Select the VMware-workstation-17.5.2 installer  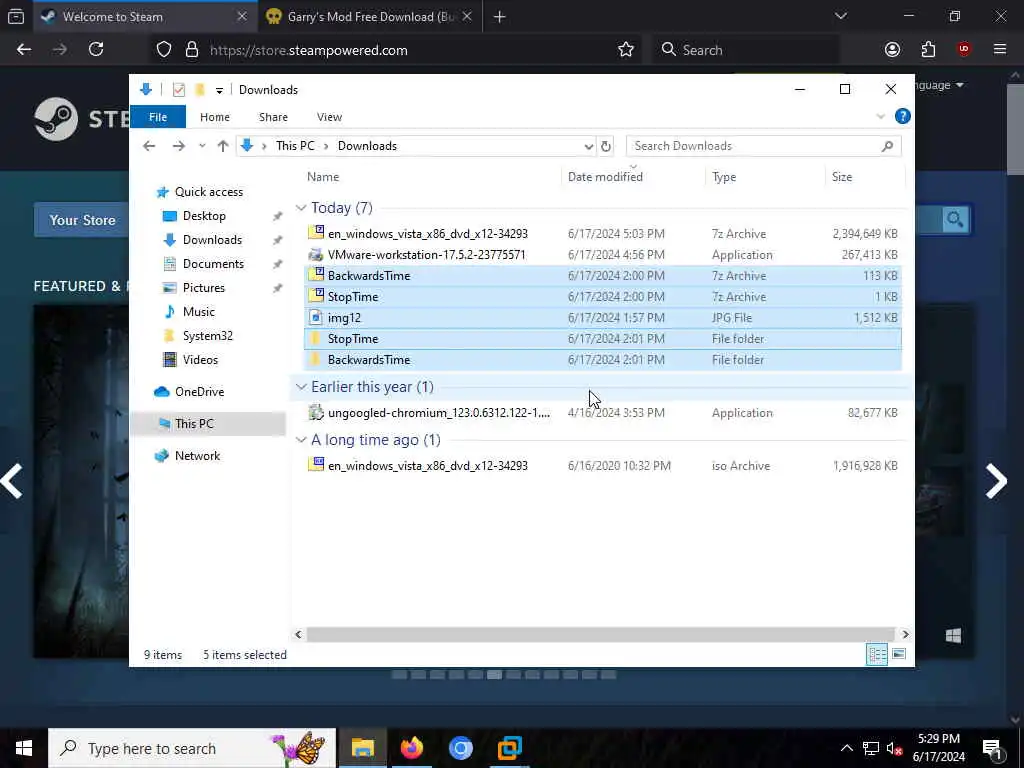coord(603,255)
